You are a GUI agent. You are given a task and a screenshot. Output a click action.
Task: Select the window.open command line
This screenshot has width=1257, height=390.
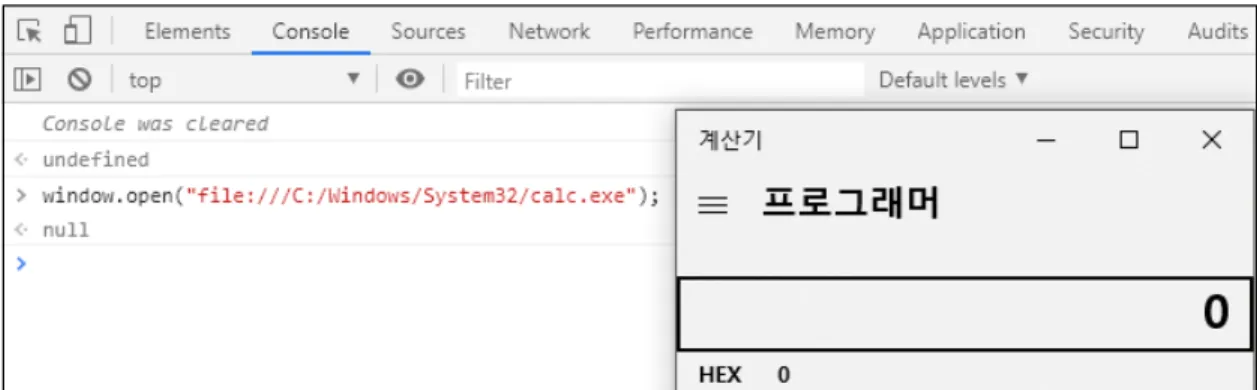point(351,195)
